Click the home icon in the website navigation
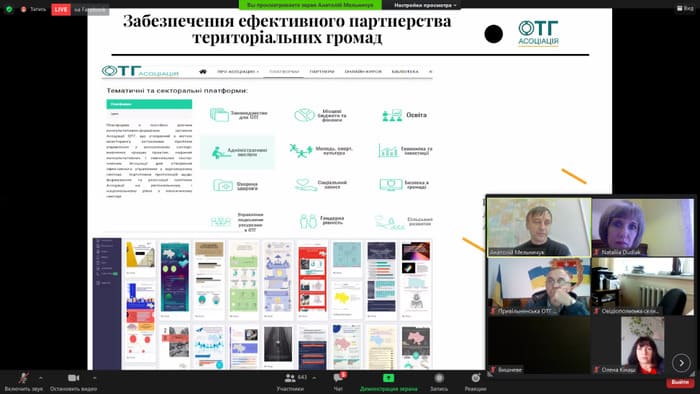Viewport: 700px width, 394px height. pos(203,71)
